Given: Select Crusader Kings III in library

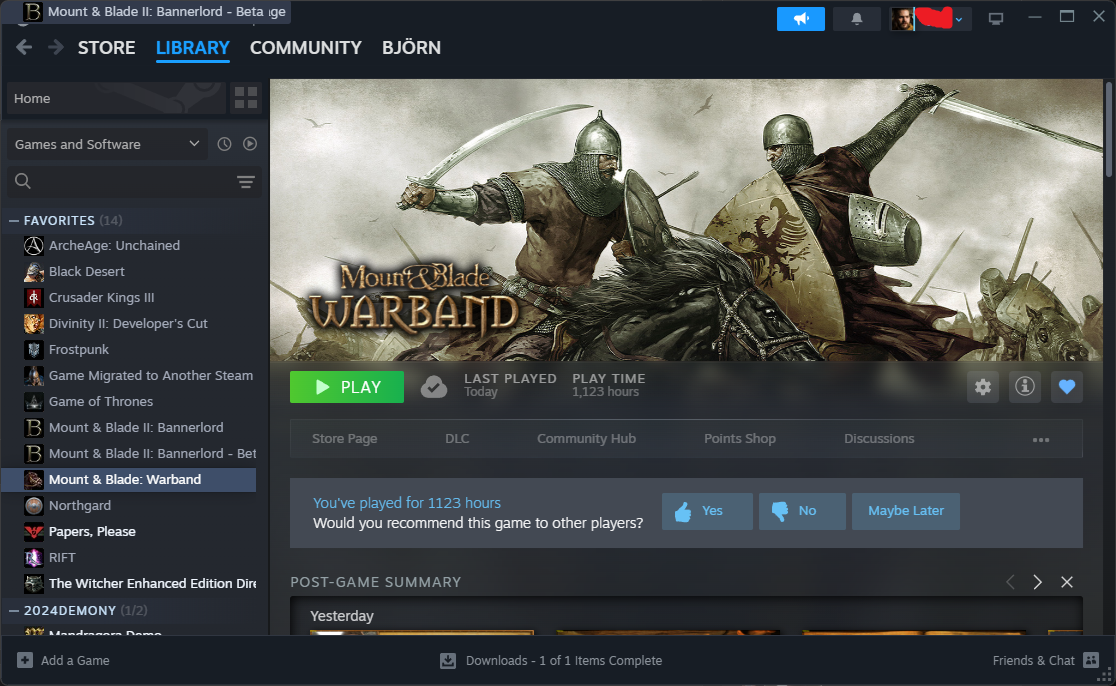Looking at the screenshot, I should click(x=101, y=298).
